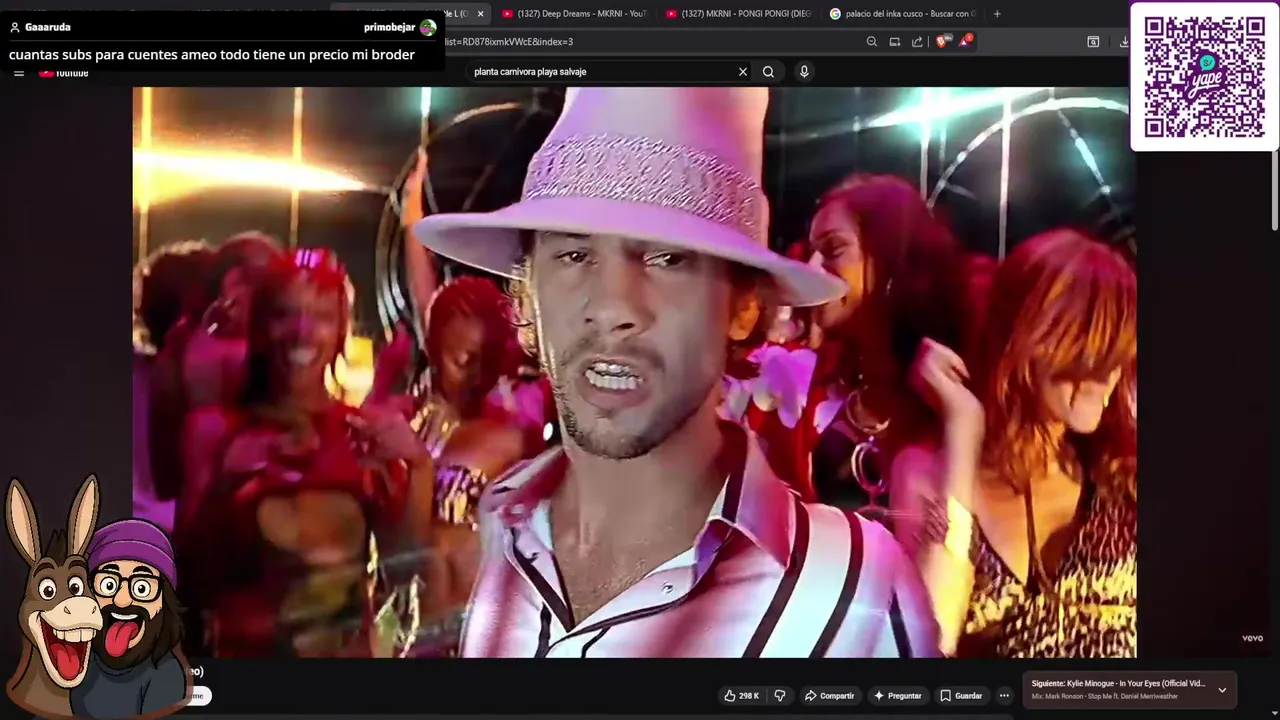Viewport: 1280px width, 720px height.
Task: Start voice search with the microphone icon
Action: [804, 72]
